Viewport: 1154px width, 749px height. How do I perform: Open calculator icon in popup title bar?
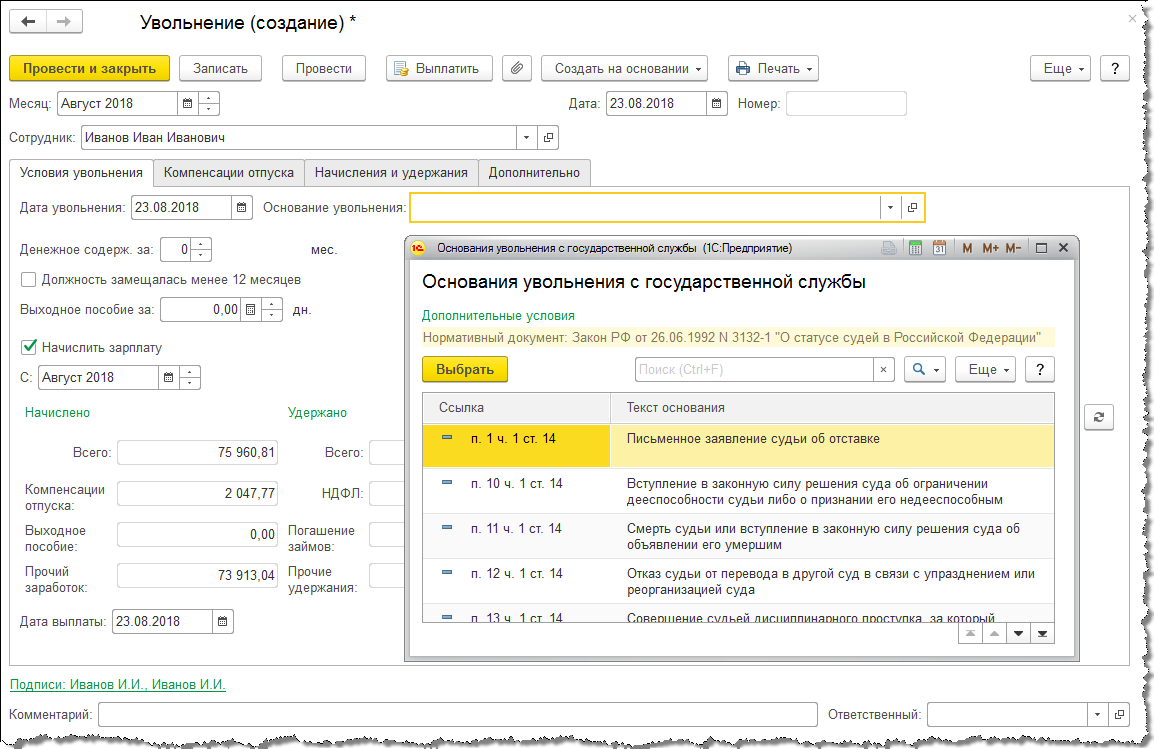click(915, 248)
